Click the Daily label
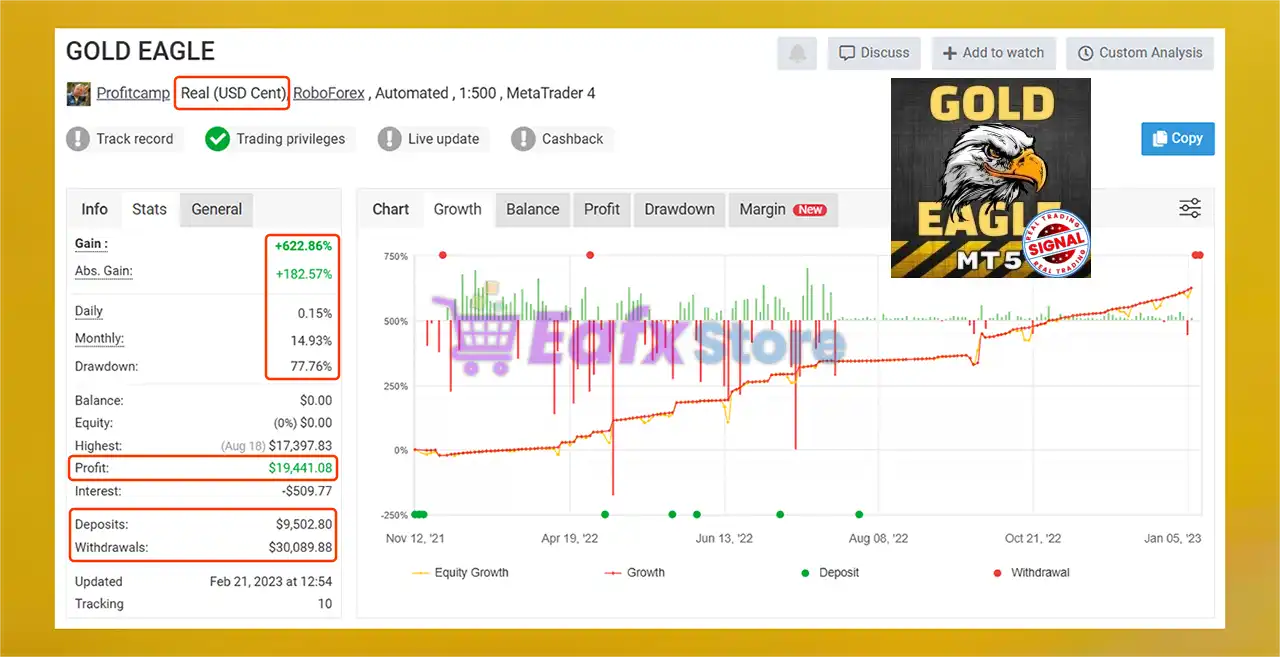This screenshot has height=657, width=1280. click(x=89, y=312)
